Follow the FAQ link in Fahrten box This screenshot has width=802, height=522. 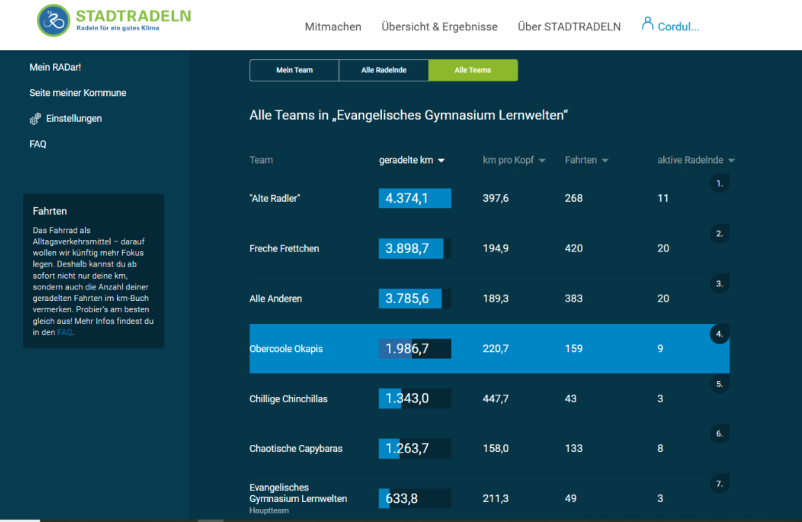[65, 332]
